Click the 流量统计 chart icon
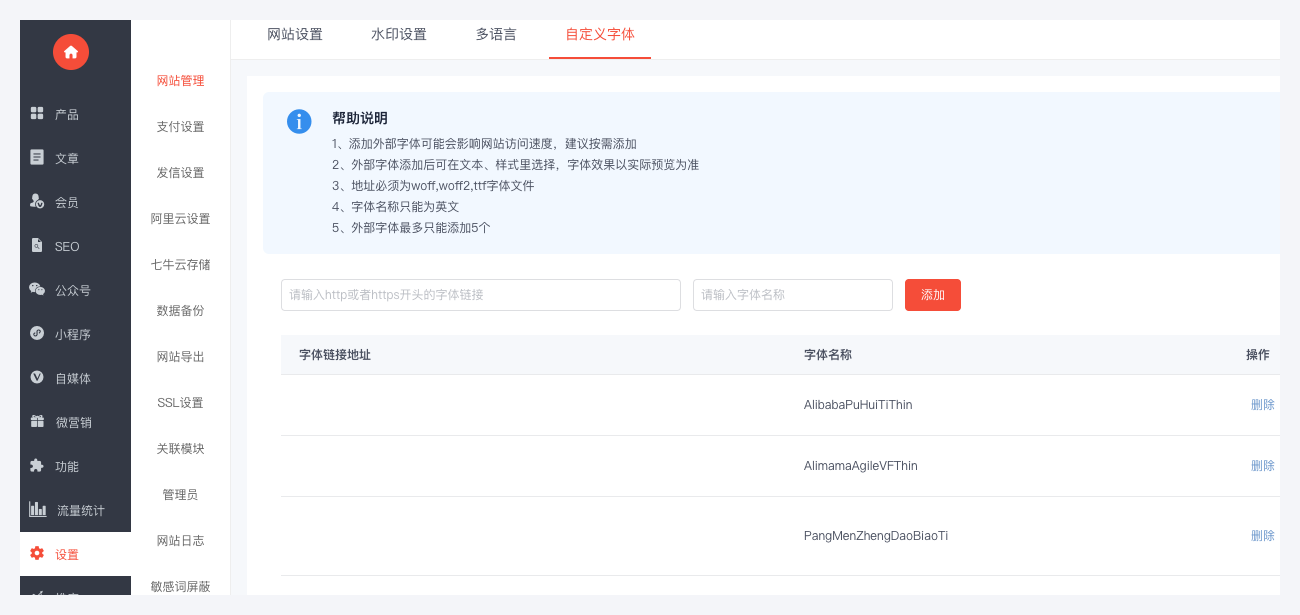The width and height of the screenshot is (1300, 615). (x=37, y=509)
